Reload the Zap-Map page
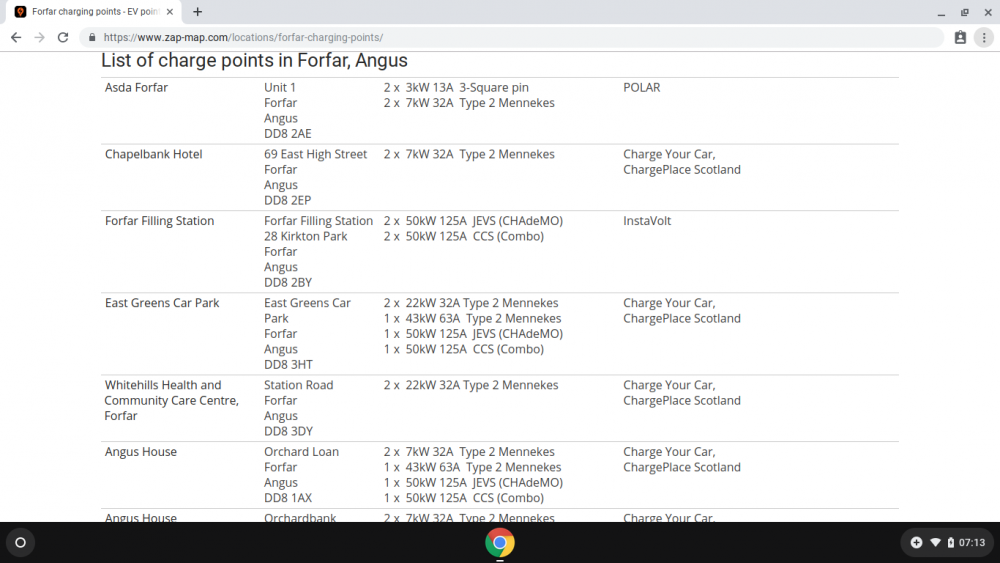Viewport: 1000px width, 563px height. (x=62, y=38)
